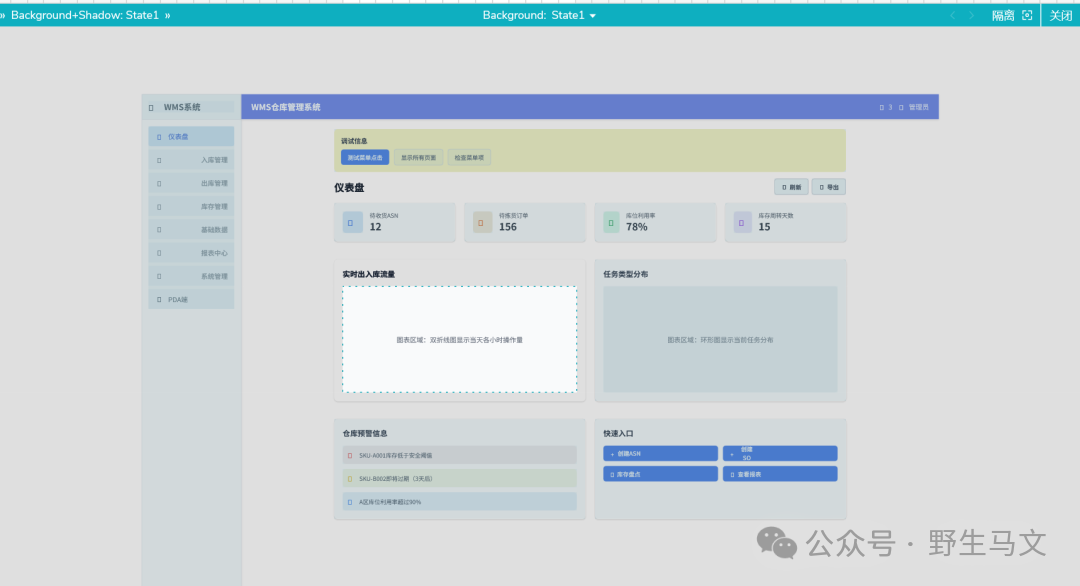Click the 关闭 close button in top bar

(1060, 16)
